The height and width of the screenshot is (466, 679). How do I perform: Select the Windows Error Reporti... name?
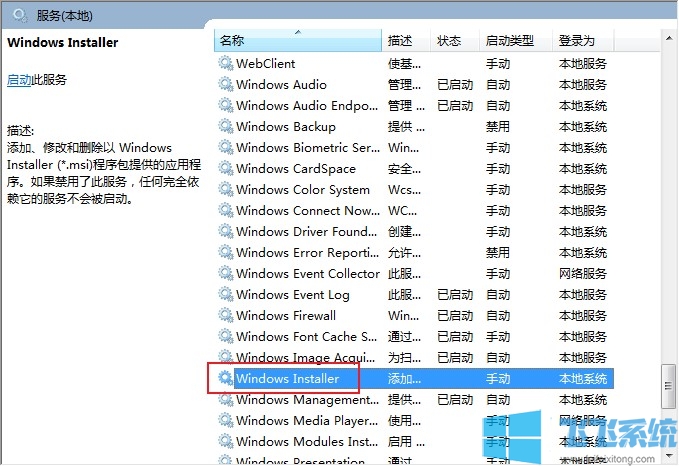(x=307, y=252)
